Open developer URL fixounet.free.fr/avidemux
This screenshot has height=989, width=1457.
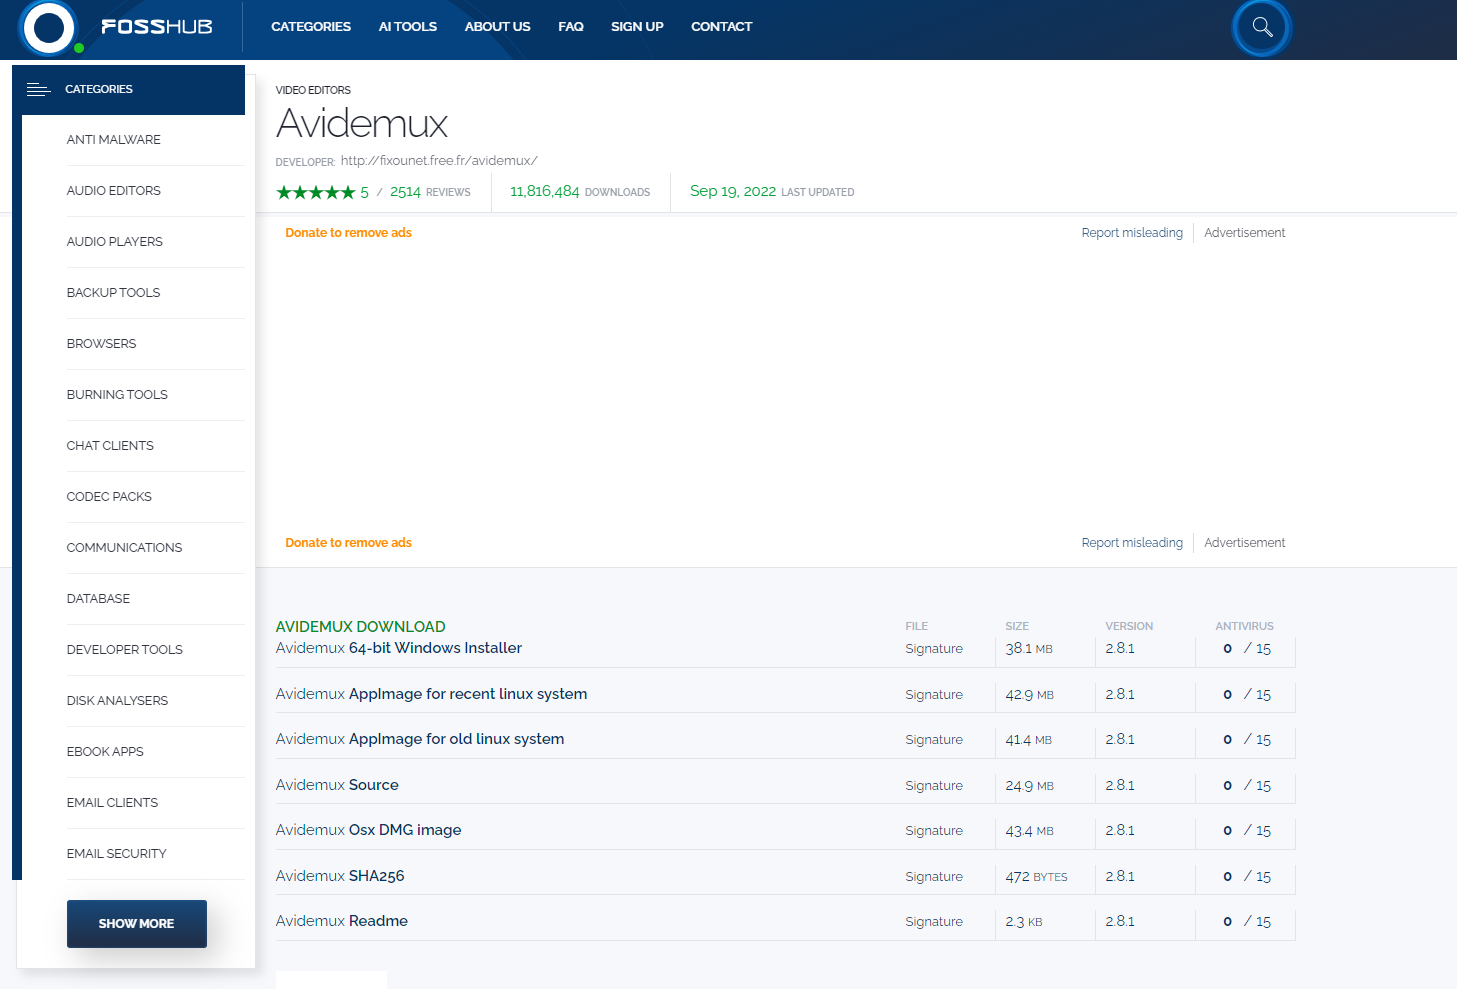[x=439, y=161]
